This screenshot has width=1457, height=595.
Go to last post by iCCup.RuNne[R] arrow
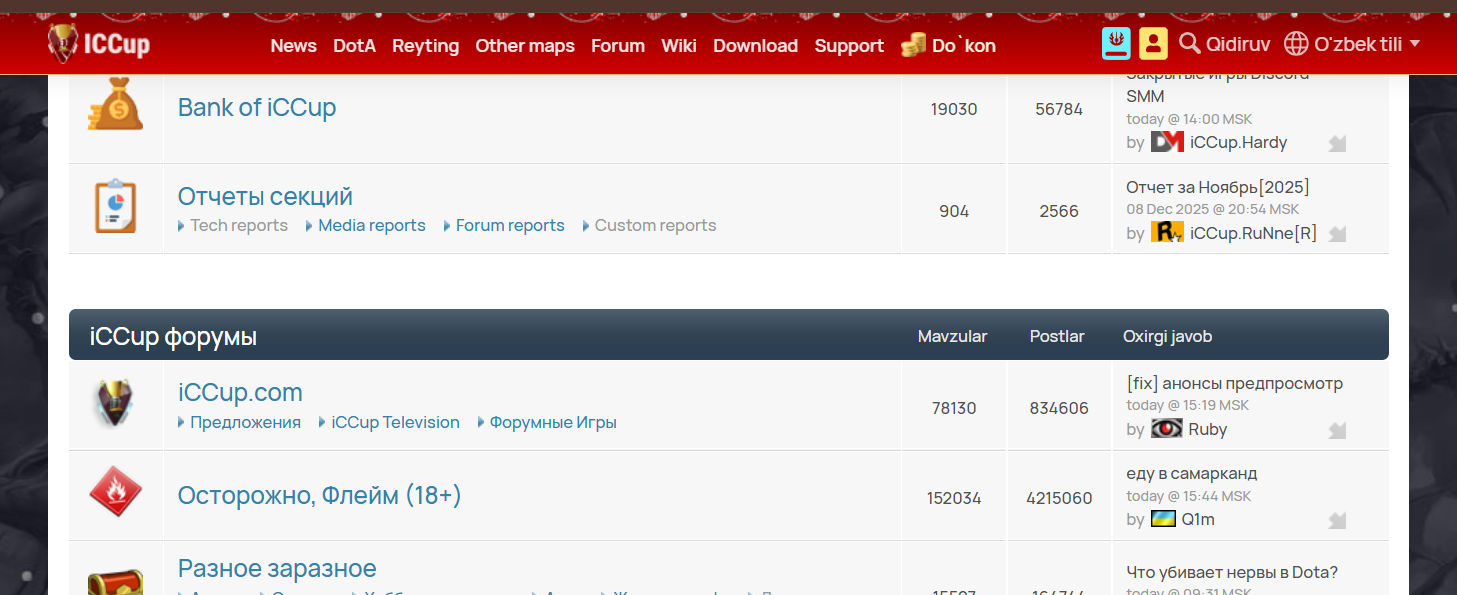[x=1337, y=234]
